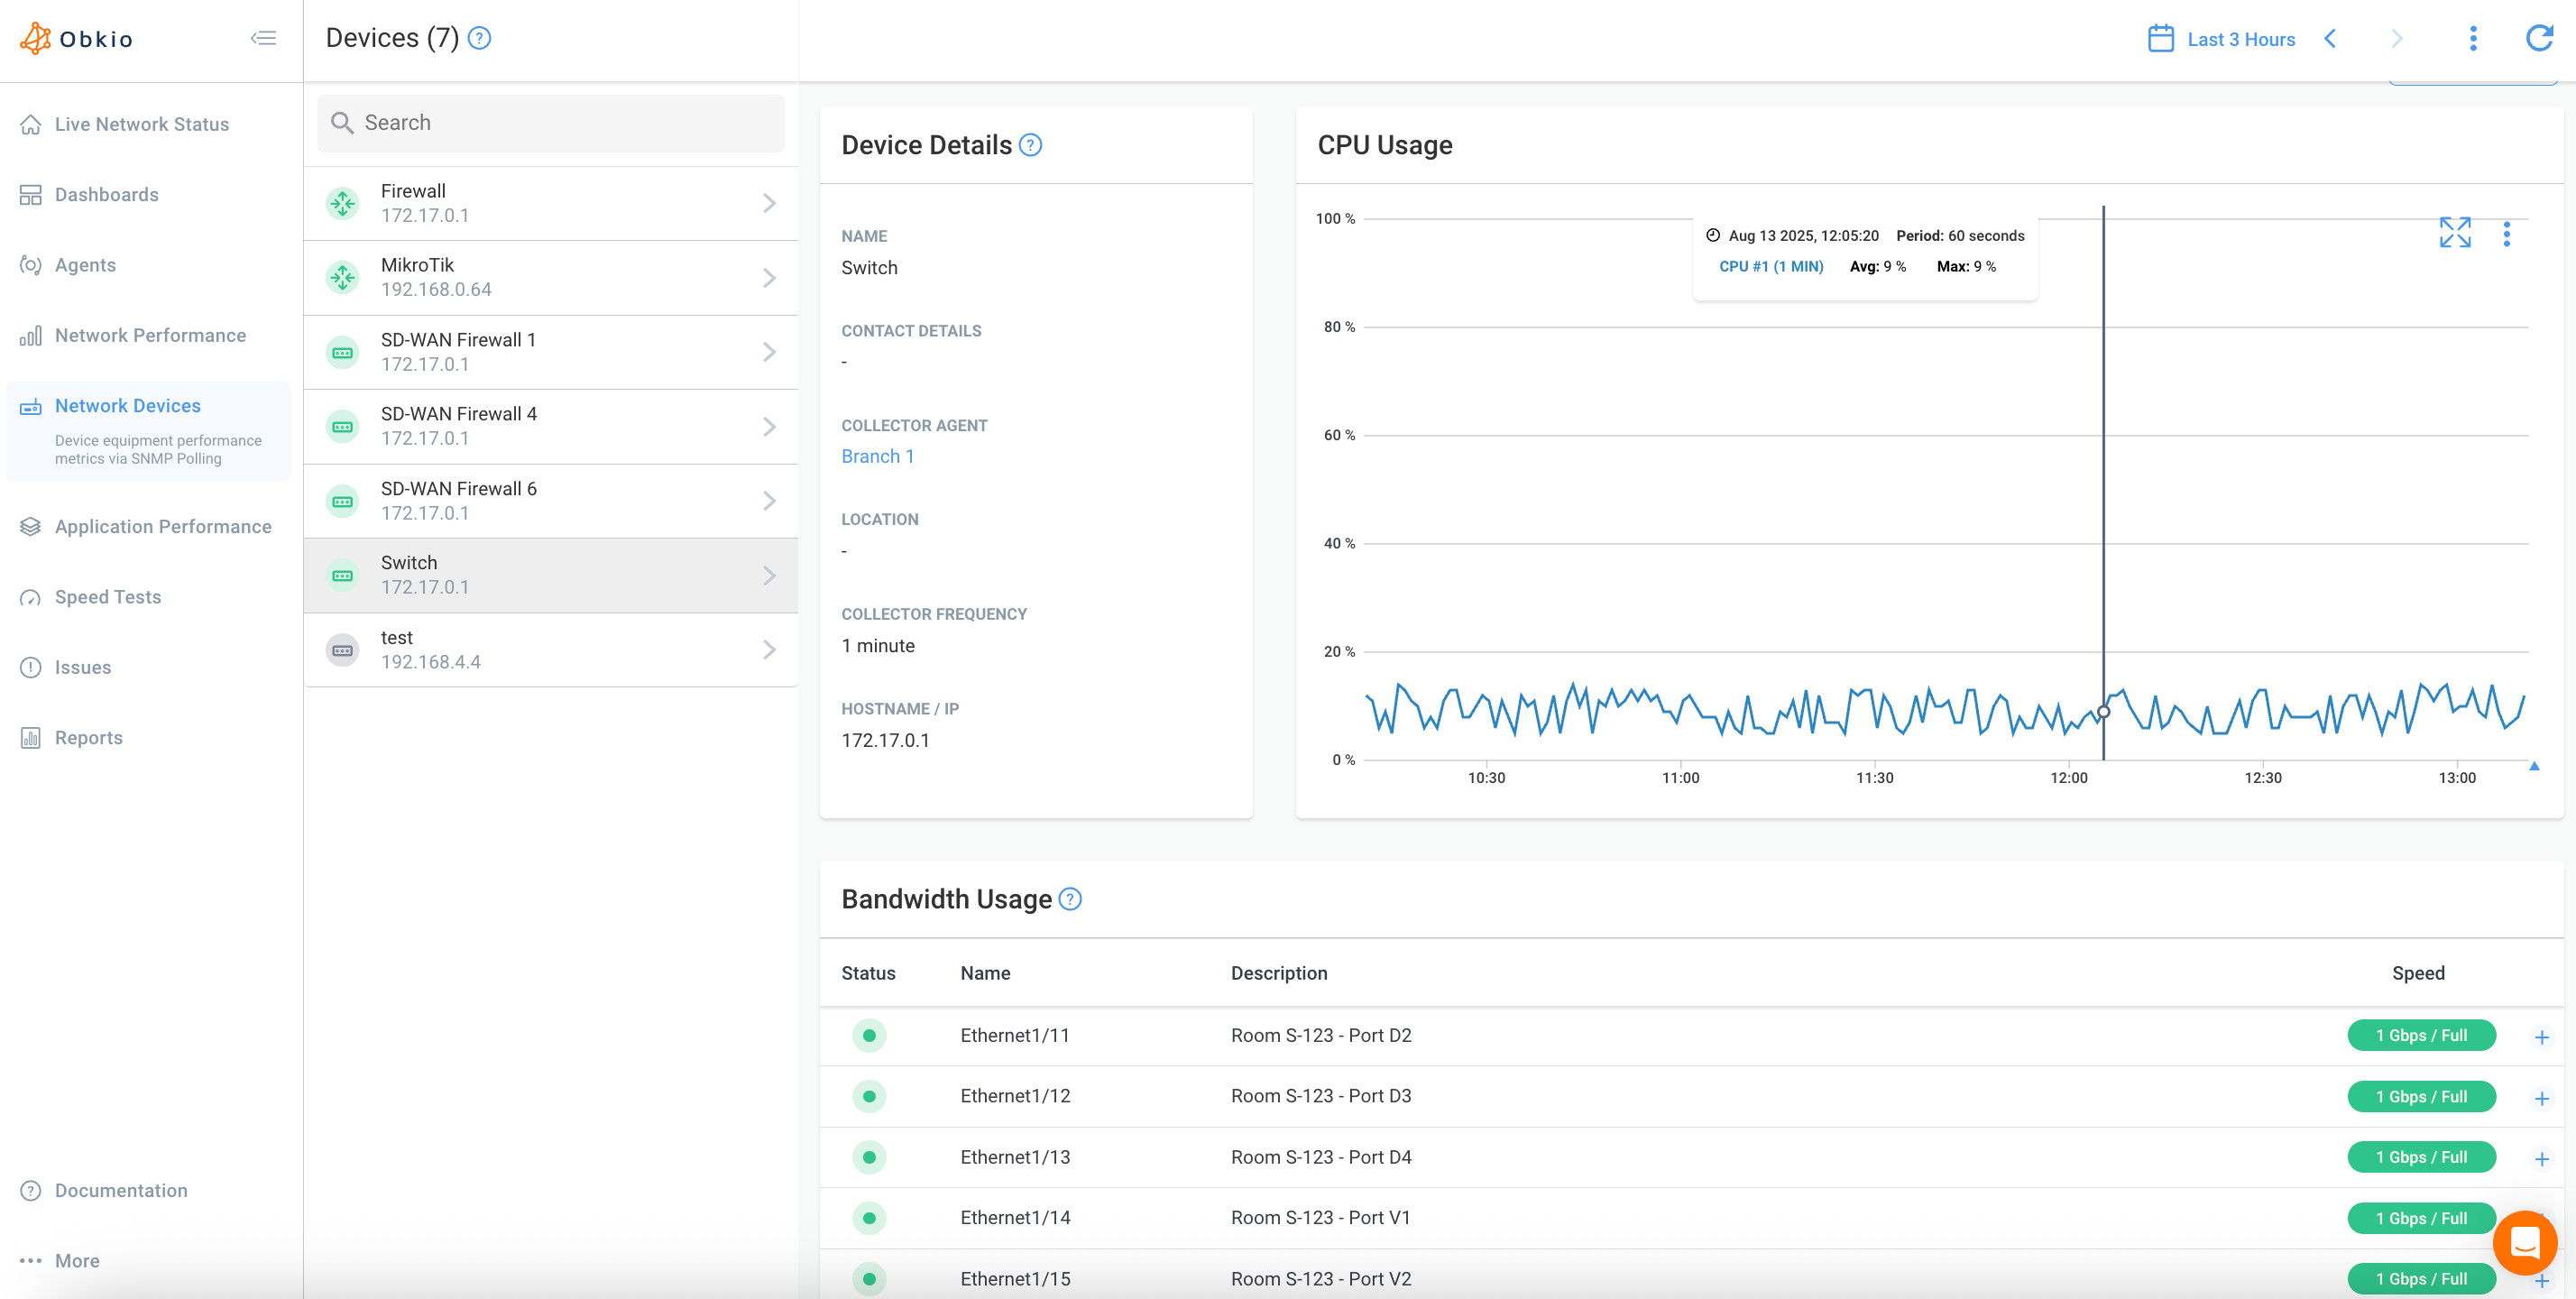Click CPU chart marker at 12:05

pyautogui.click(x=2103, y=712)
